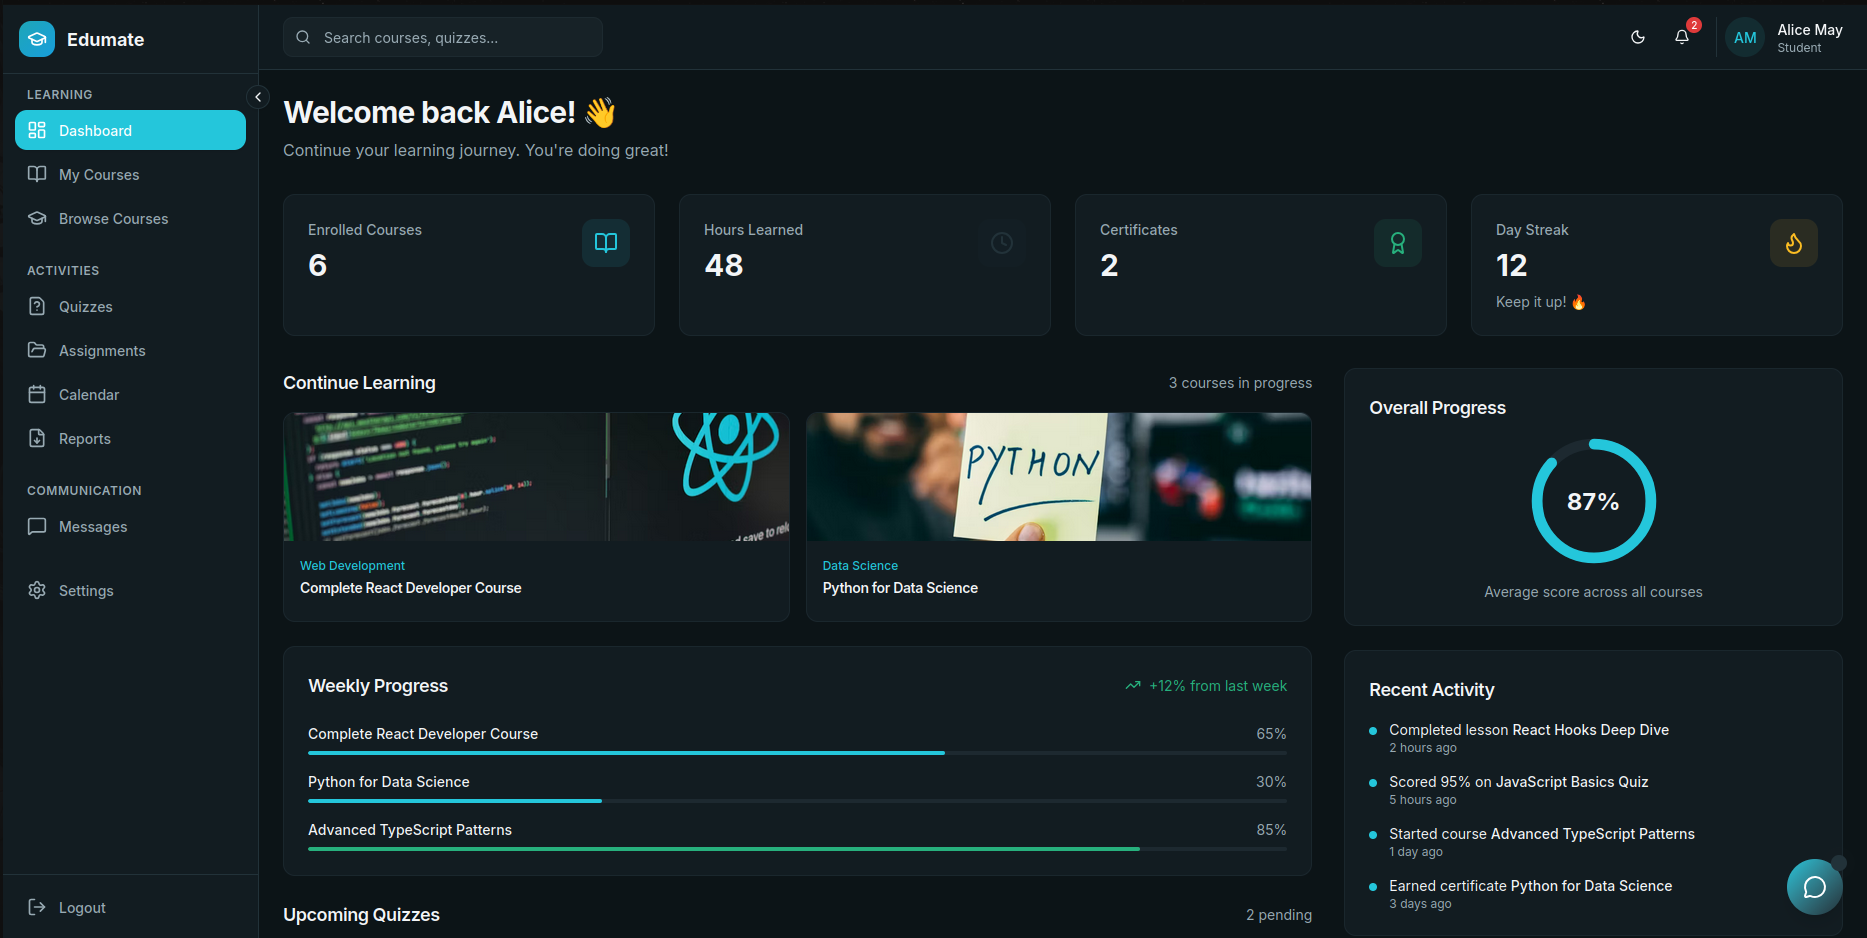
Task: Select the Enrolled Courses value 6
Action: point(318,265)
